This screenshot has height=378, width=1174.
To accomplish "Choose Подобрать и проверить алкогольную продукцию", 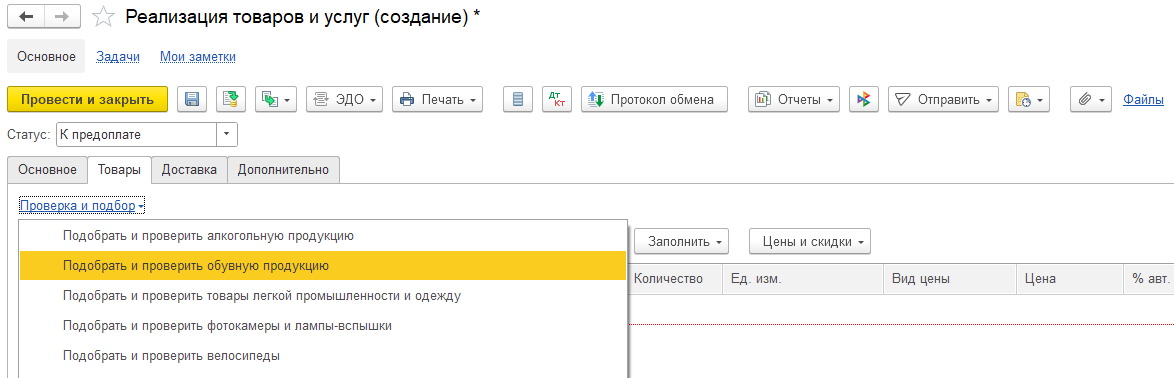I will (x=323, y=236).
